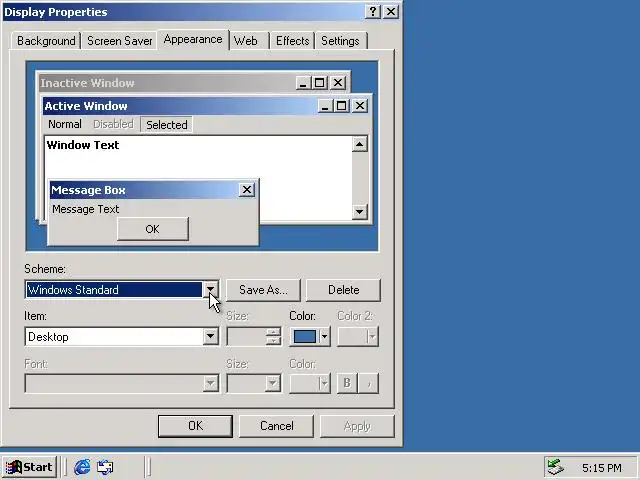Click the Window Text in preview
This screenshot has height=480, width=640.
click(x=83, y=145)
